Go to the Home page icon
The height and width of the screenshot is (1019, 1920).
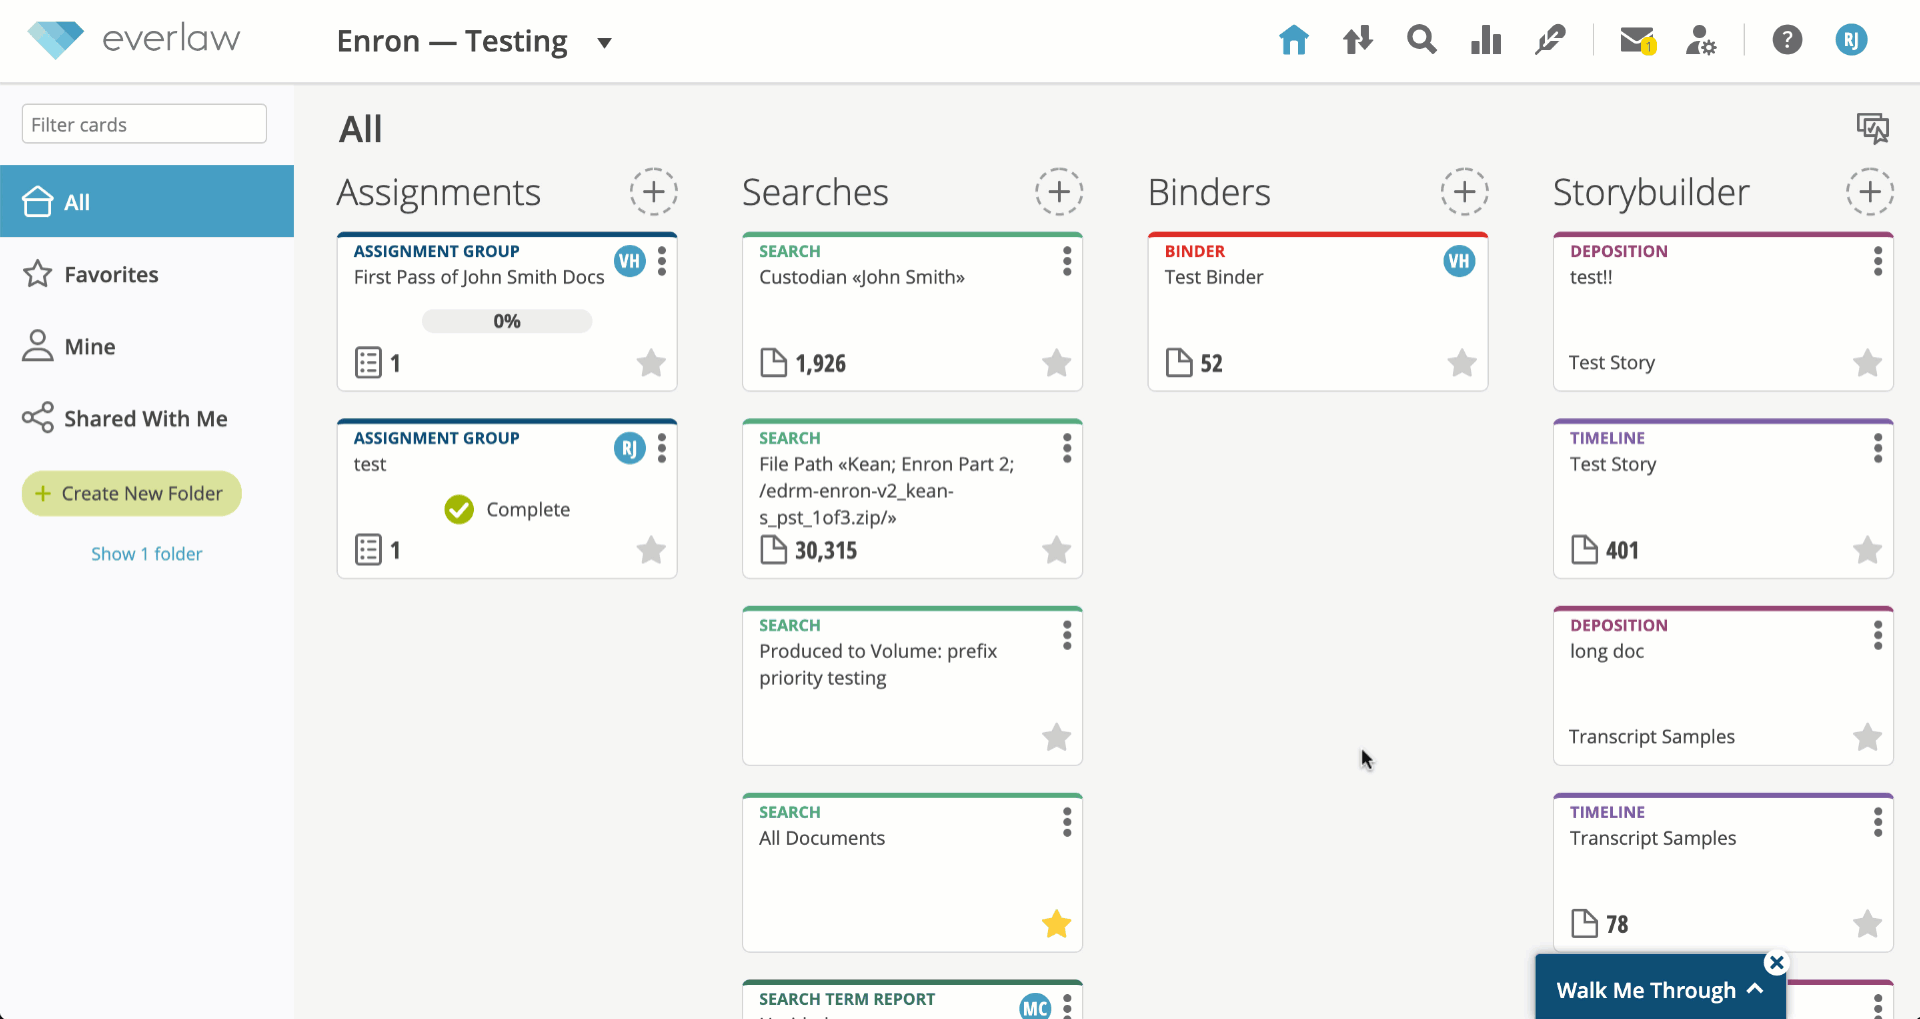(1293, 40)
